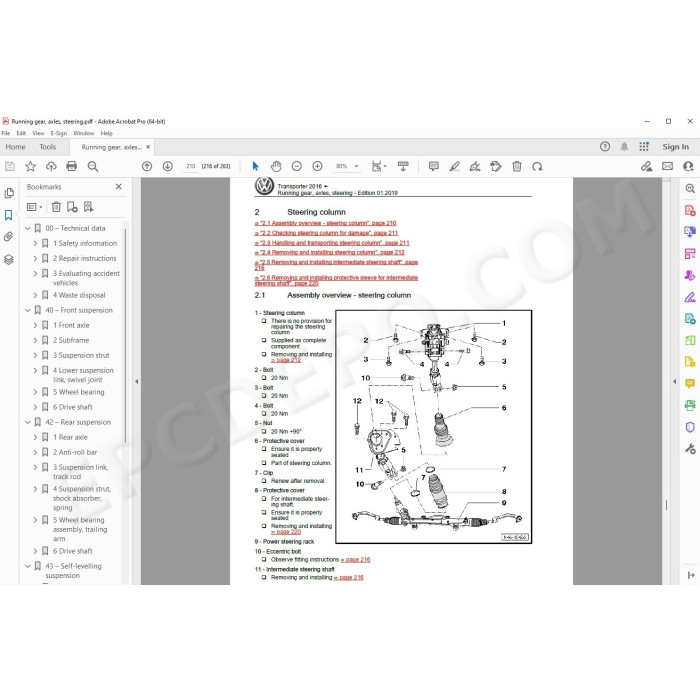Add bookmark with star icon in toolbar

[x=30, y=167]
